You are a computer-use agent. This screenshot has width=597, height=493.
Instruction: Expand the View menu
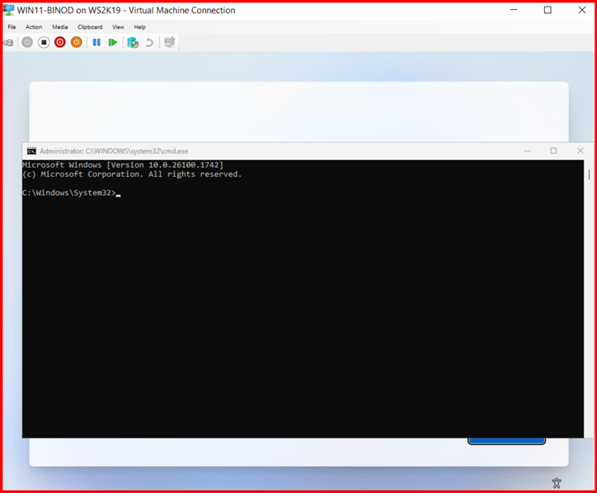point(118,27)
